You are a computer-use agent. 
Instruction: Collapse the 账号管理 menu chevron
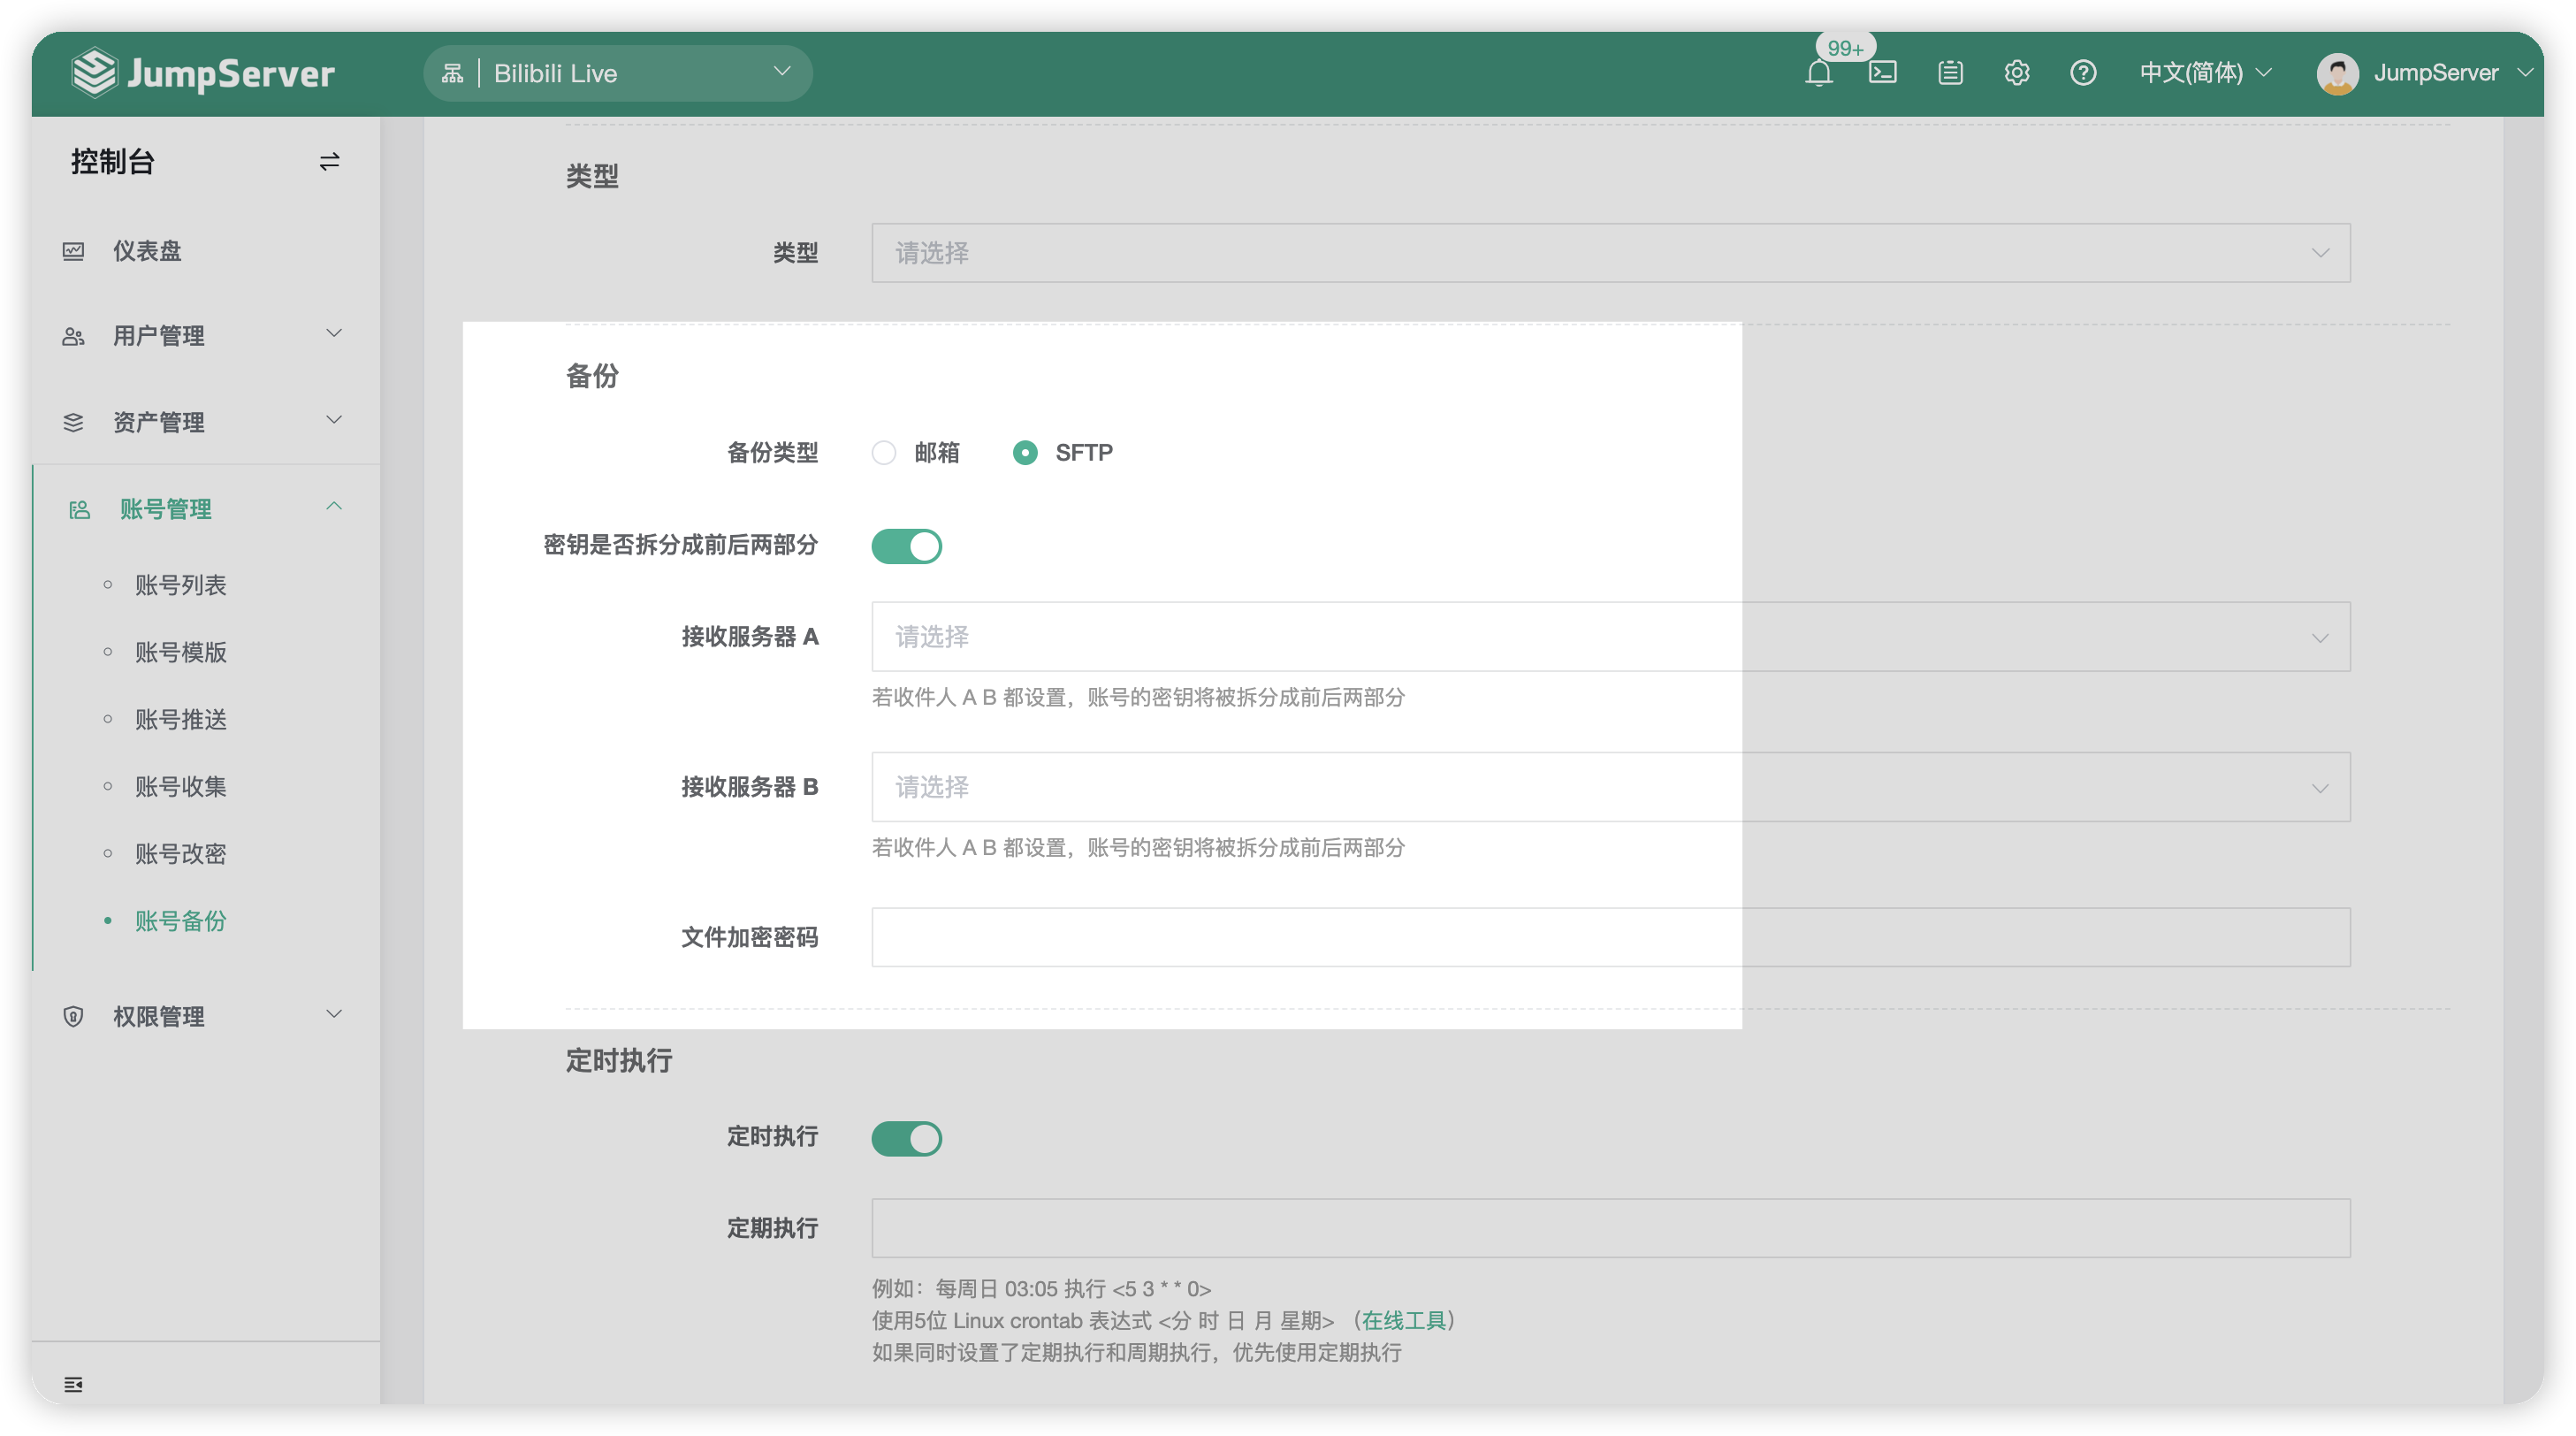click(x=334, y=506)
